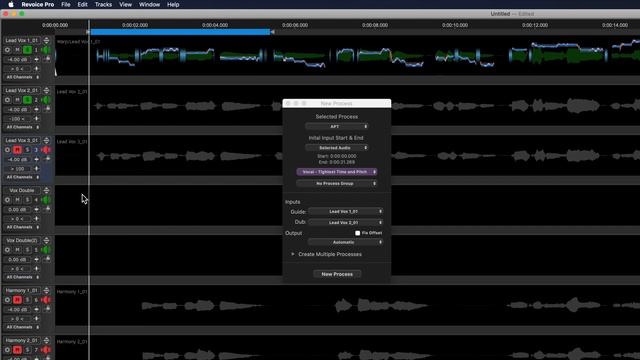Expand Create Multiple Processes section

[x=293, y=254]
